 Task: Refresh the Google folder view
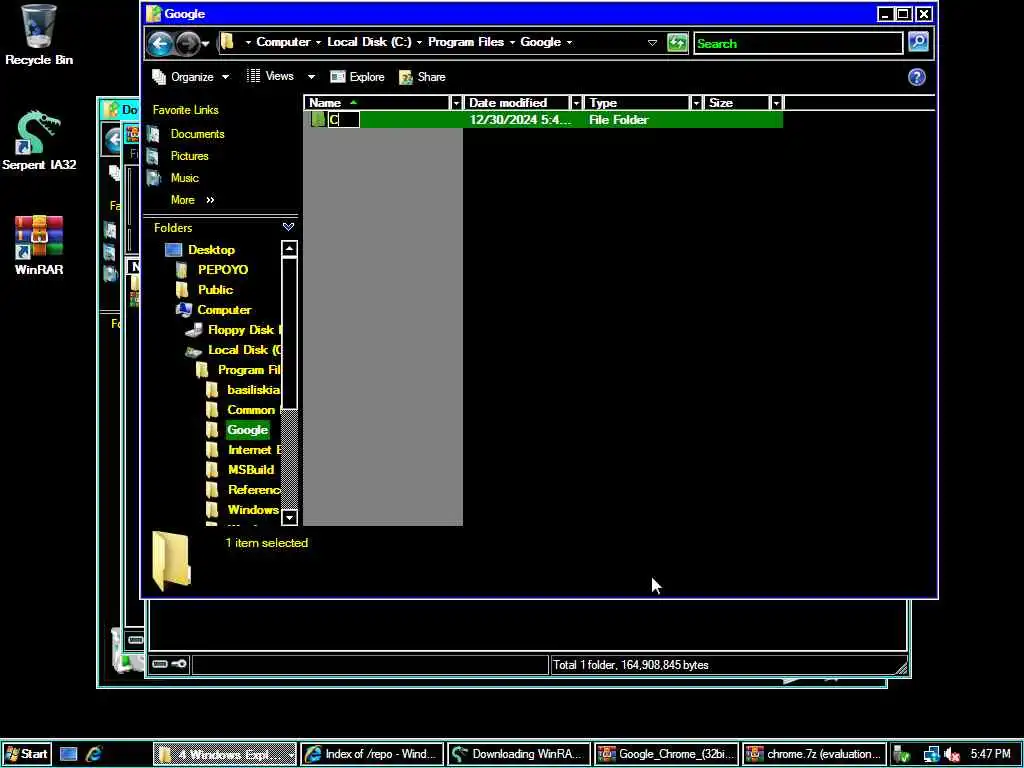pyautogui.click(x=677, y=43)
